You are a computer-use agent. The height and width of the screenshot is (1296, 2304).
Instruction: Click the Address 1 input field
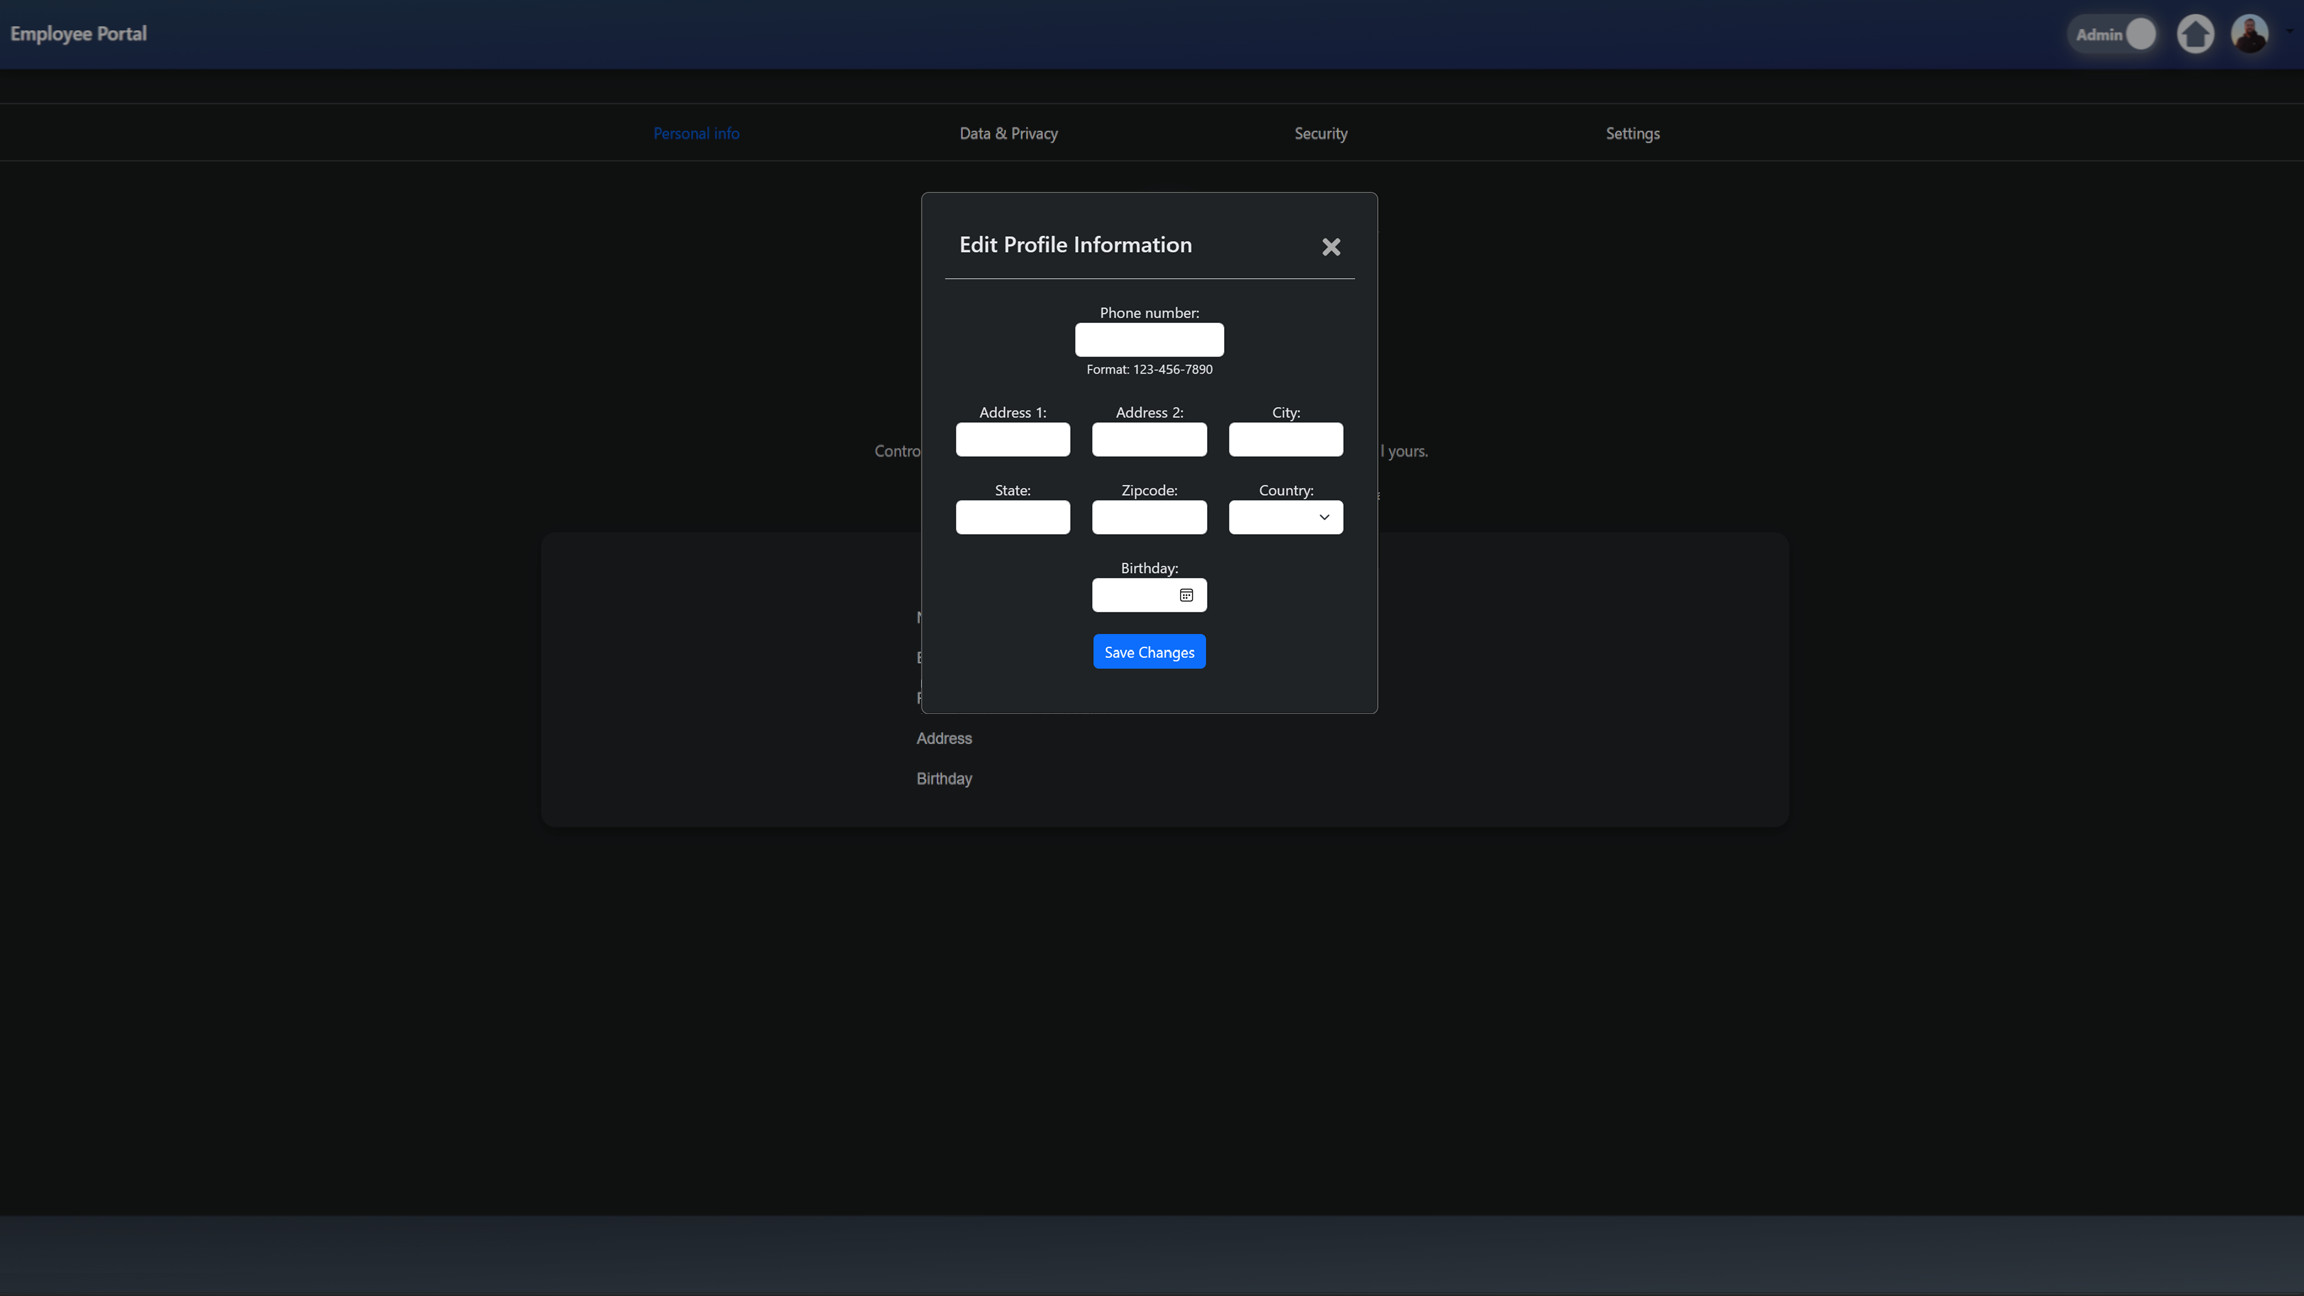coord(1012,439)
